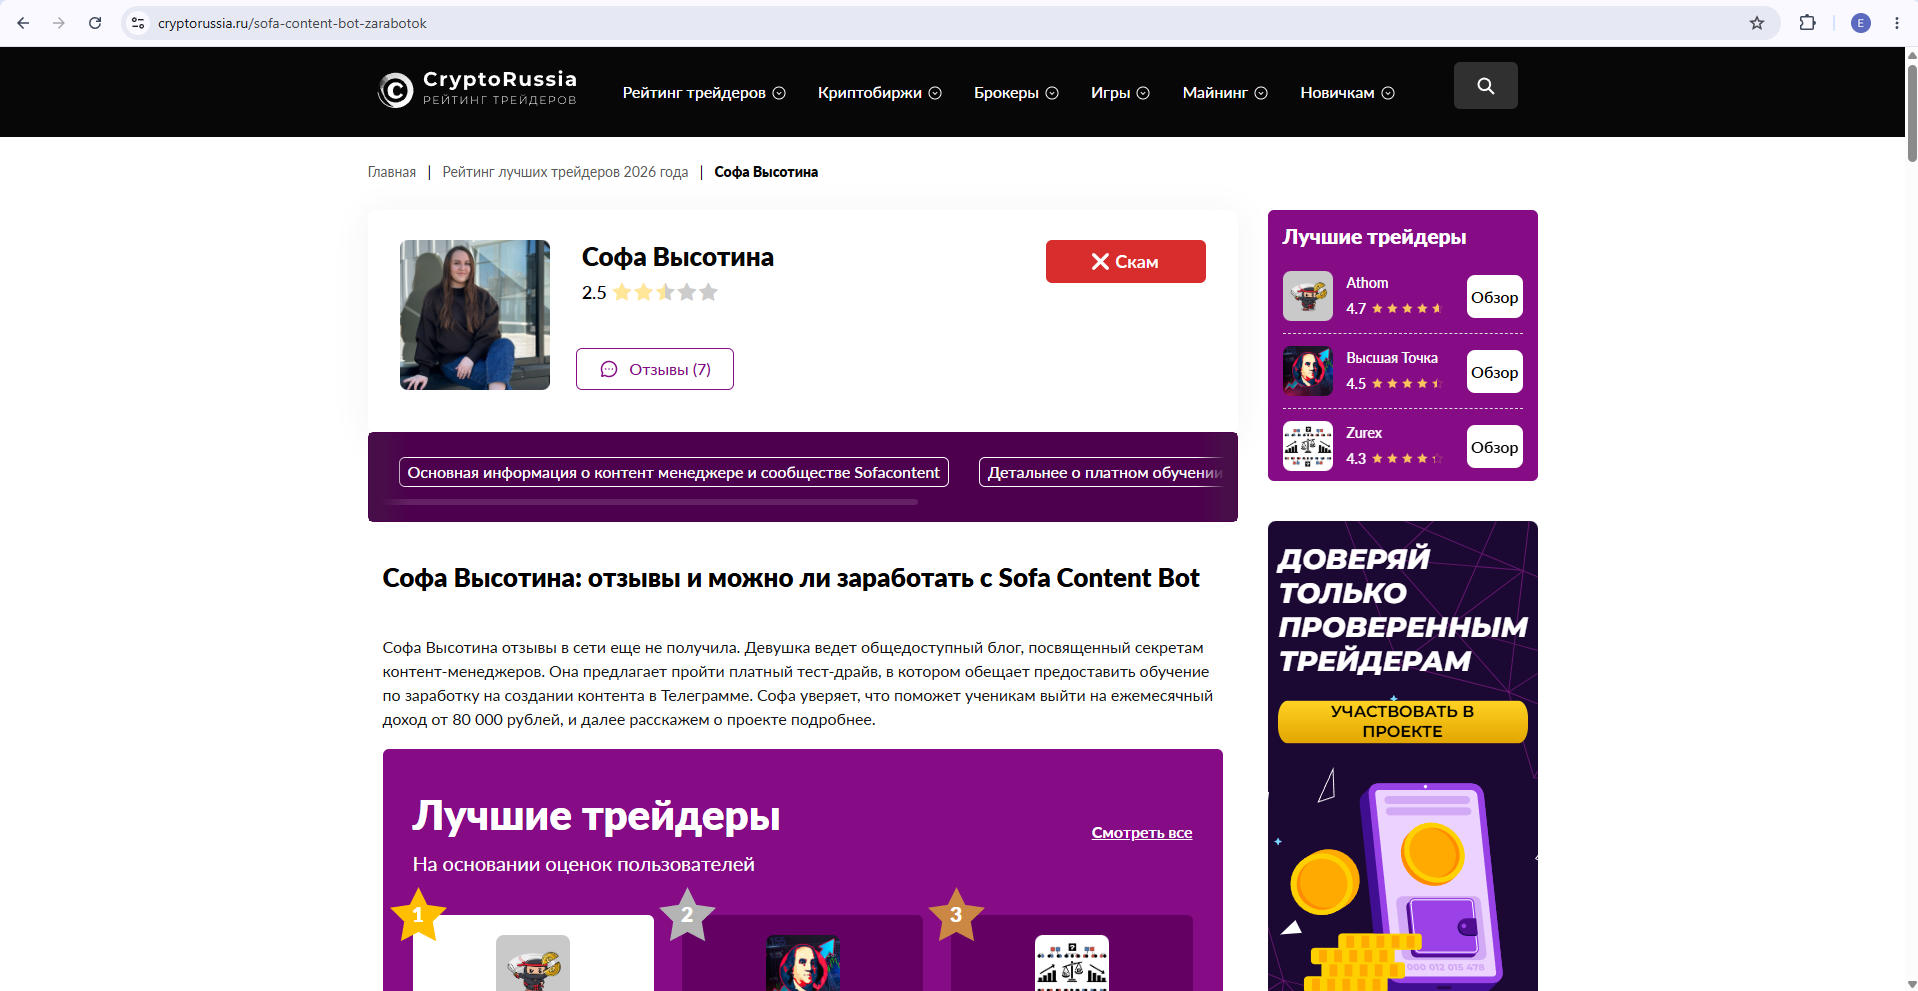Click the Обзор button for Zurex
Viewport: 1918px width, 991px height.
click(1495, 447)
